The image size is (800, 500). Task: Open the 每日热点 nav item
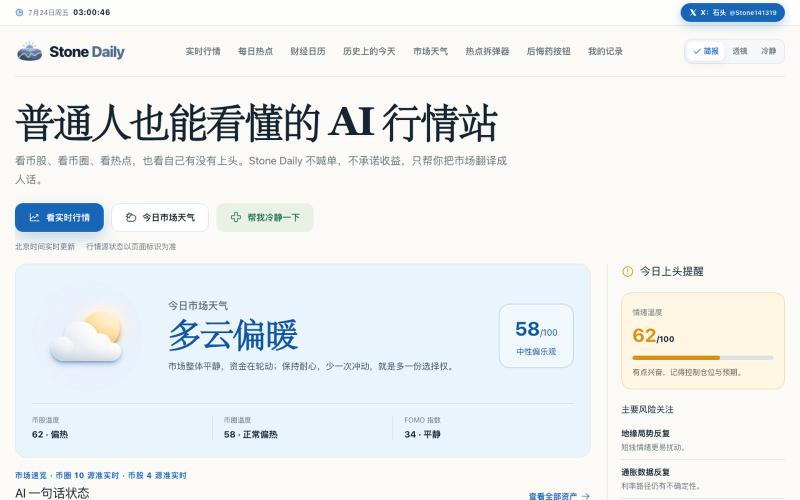[x=256, y=51]
